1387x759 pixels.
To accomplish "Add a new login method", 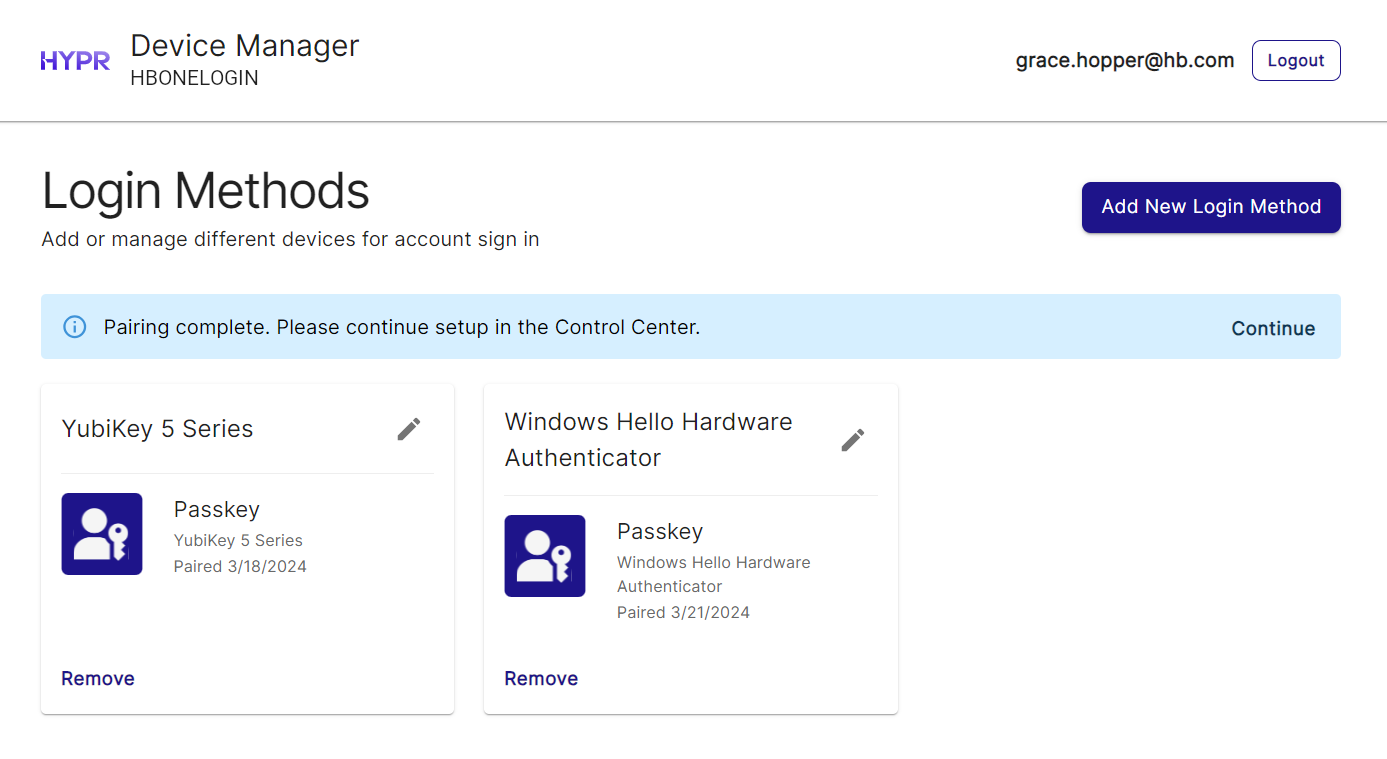I will click(1211, 207).
